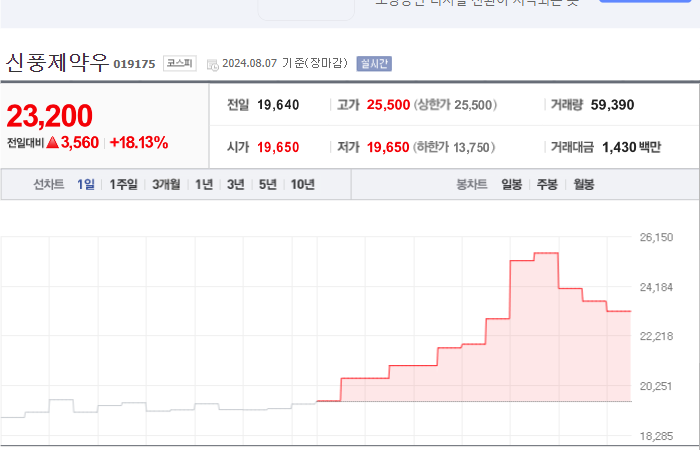Click the 거래량 value 59,390

pyautogui.click(x=612, y=105)
